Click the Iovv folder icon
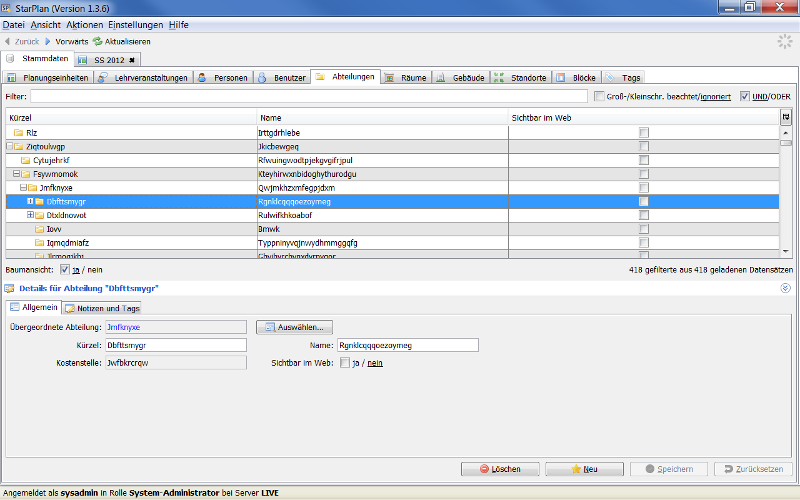Screen dimensions: 800x500 coord(39,229)
